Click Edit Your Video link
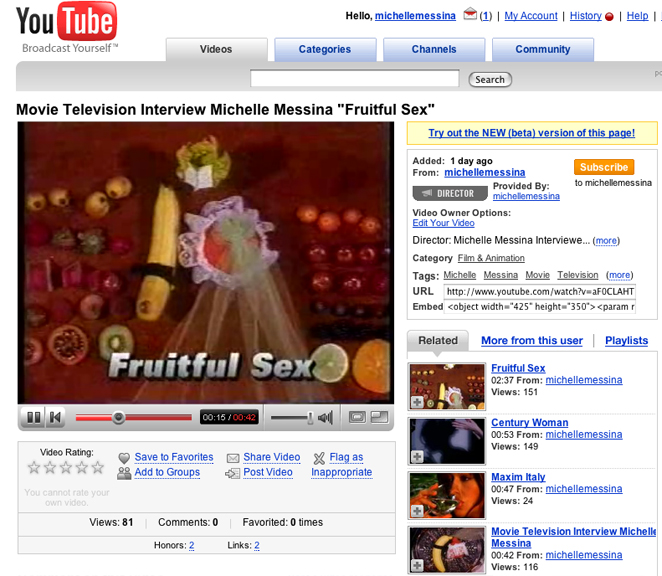This screenshot has width=662, height=576. (443, 223)
